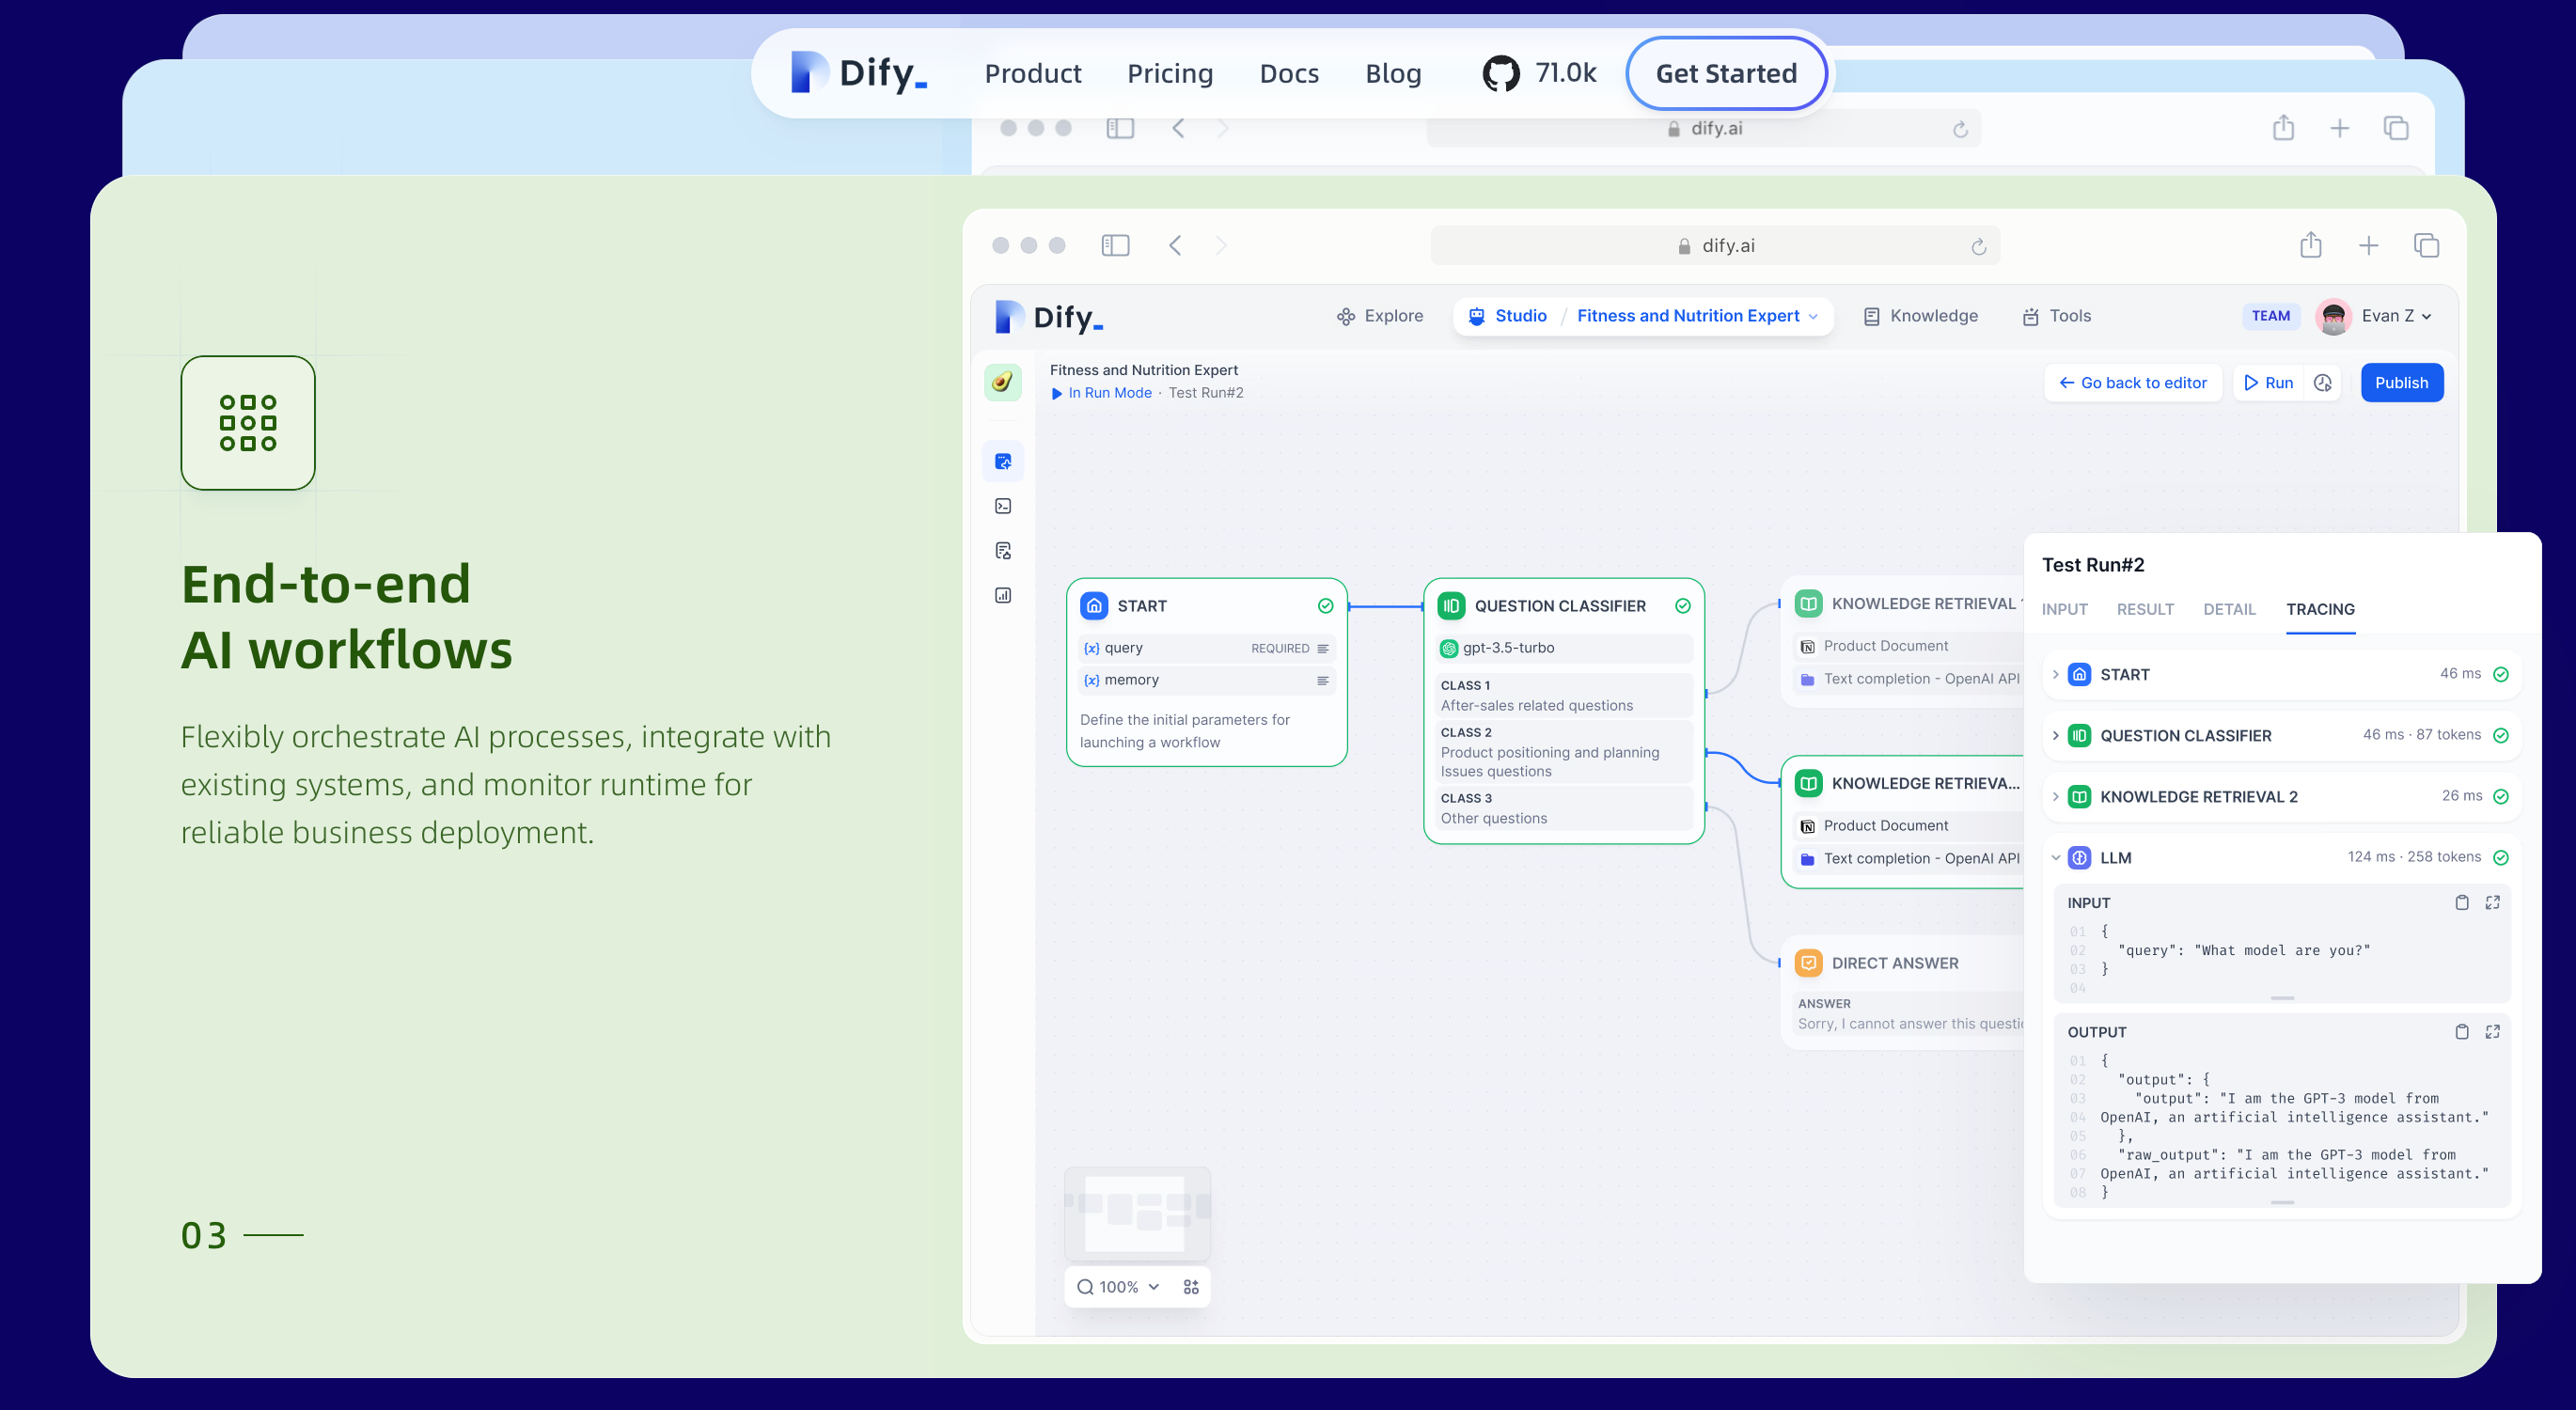Open the API access terminal sidebar icon
This screenshot has height=1410, width=2576.
click(x=1003, y=506)
